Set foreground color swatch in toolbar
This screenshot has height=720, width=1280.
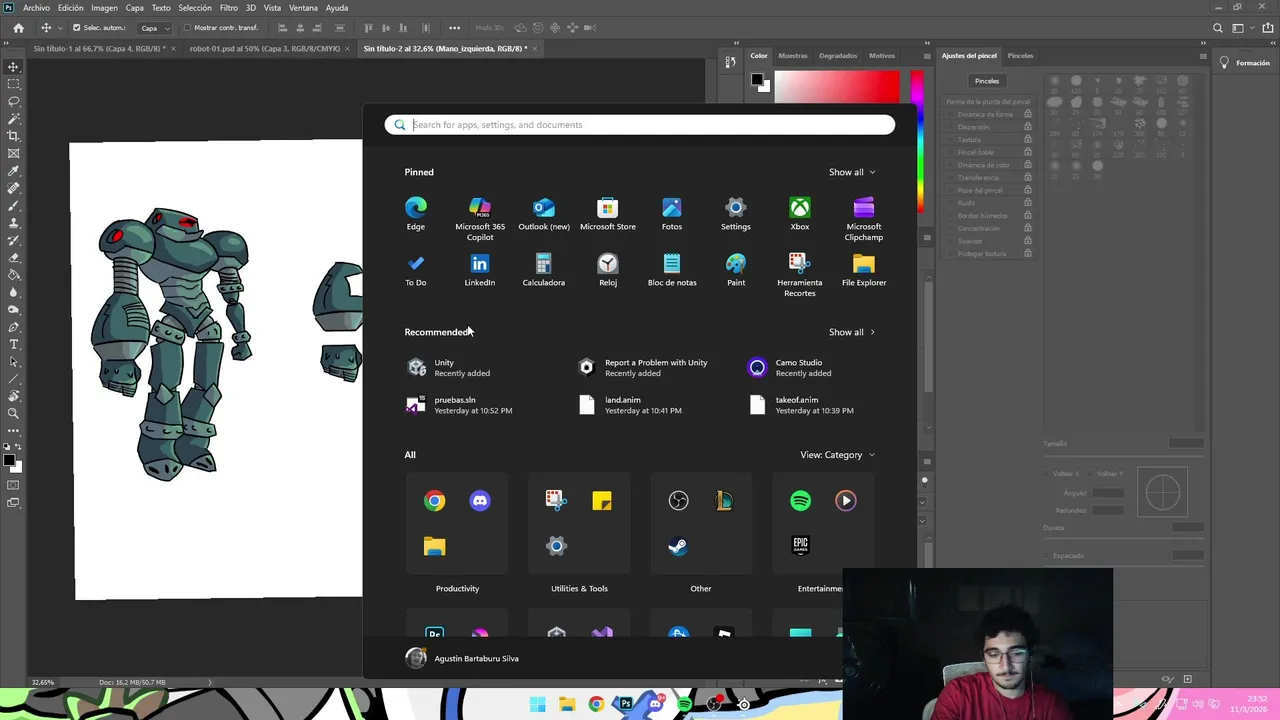[9, 460]
